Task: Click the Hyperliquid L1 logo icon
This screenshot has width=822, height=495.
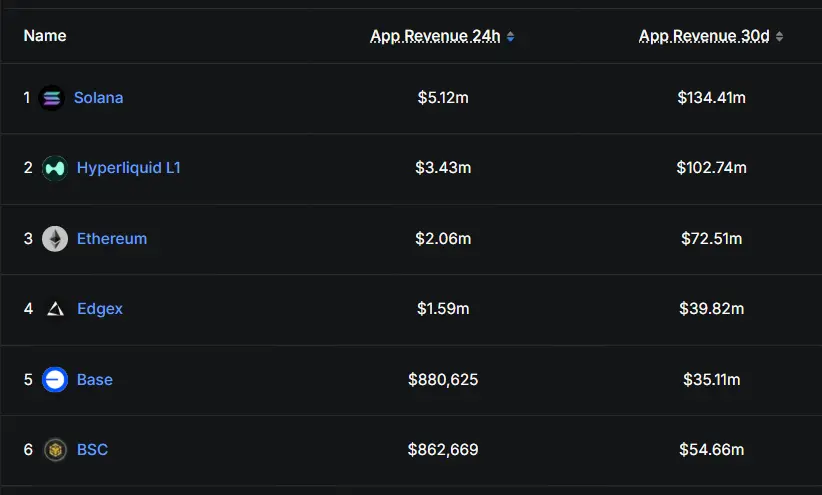Action: [x=55, y=168]
